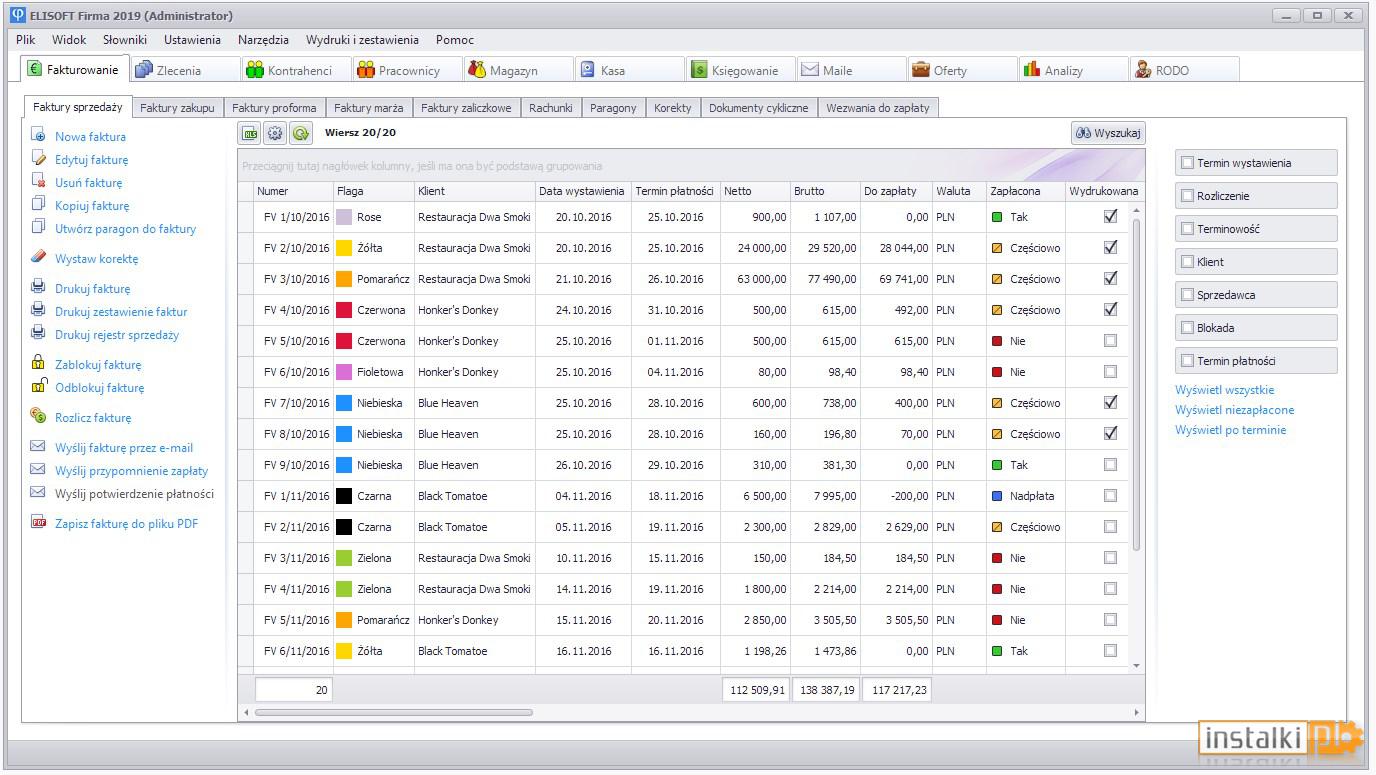
Task: Click the Zapisz fakturę do pliku PDF icon
Action: coord(38,522)
